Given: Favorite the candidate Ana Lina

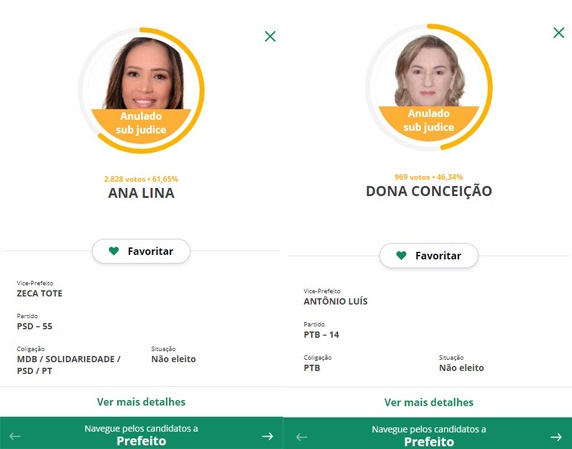Looking at the screenshot, I should (x=141, y=251).
